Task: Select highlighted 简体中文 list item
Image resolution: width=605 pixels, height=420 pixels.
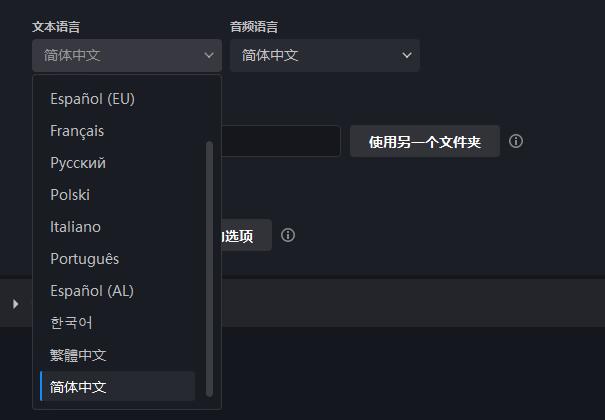Action: pos(118,386)
